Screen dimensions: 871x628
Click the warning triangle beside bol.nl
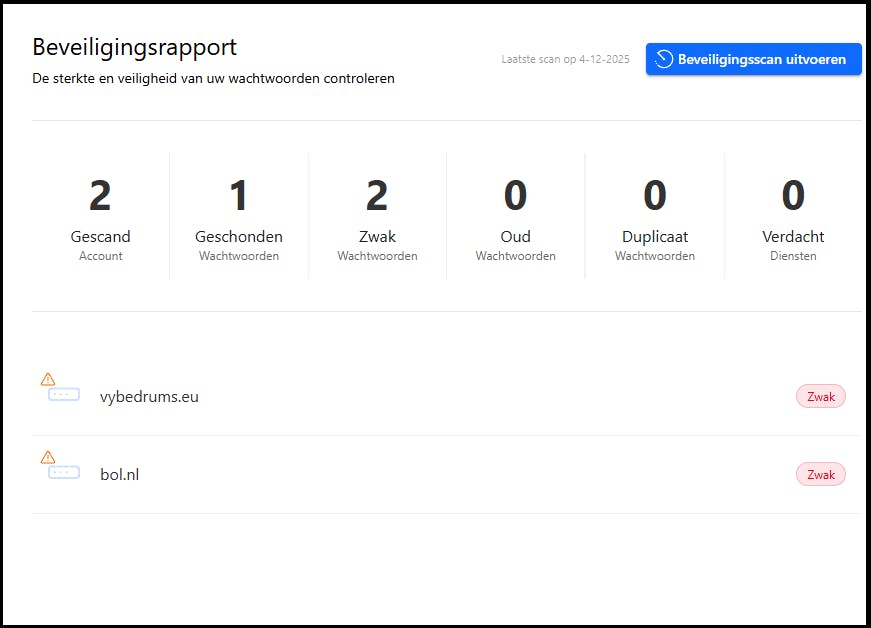click(48, 457)
